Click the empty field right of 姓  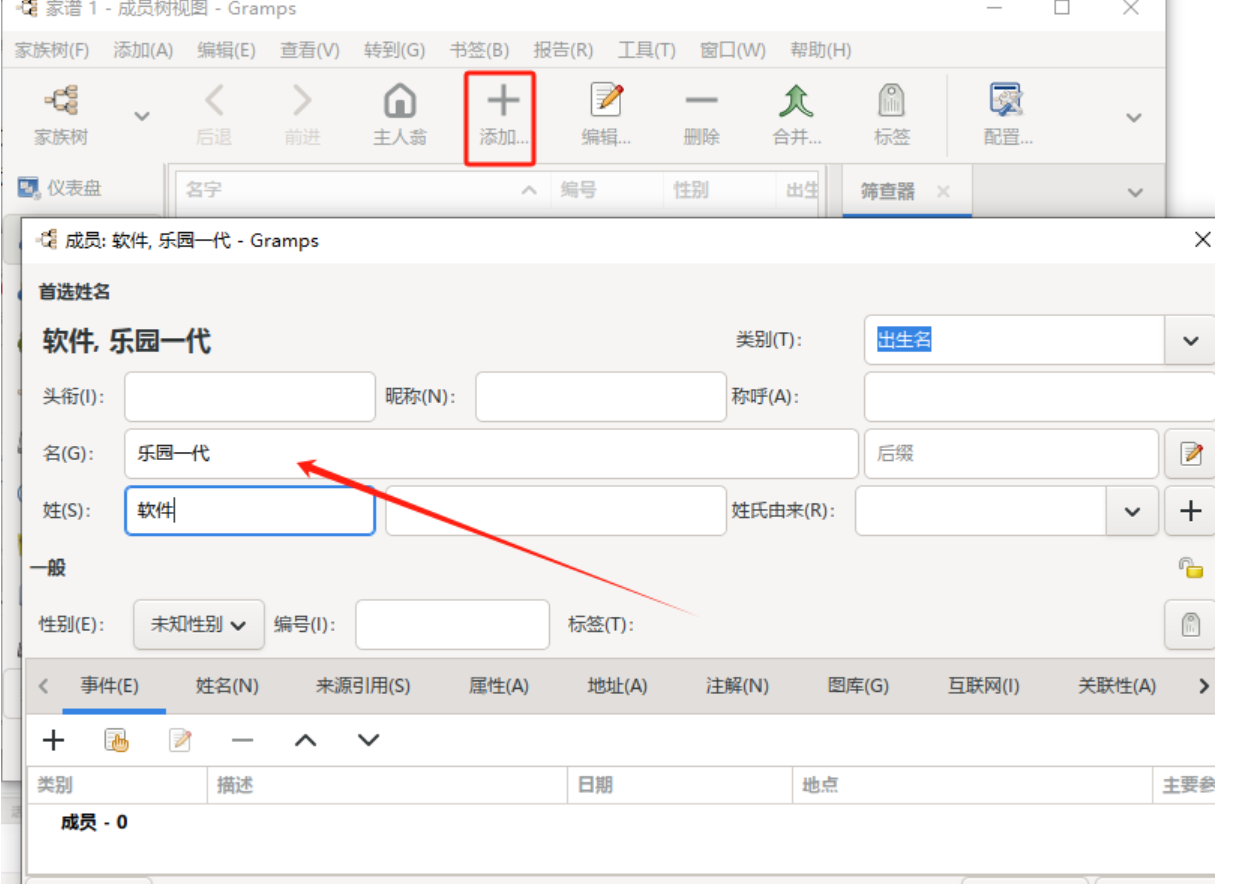click(556, 510)
